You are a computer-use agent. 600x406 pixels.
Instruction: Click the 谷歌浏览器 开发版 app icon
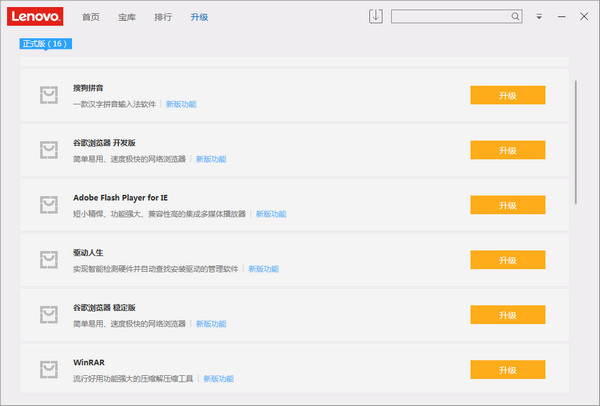[49, 150]
